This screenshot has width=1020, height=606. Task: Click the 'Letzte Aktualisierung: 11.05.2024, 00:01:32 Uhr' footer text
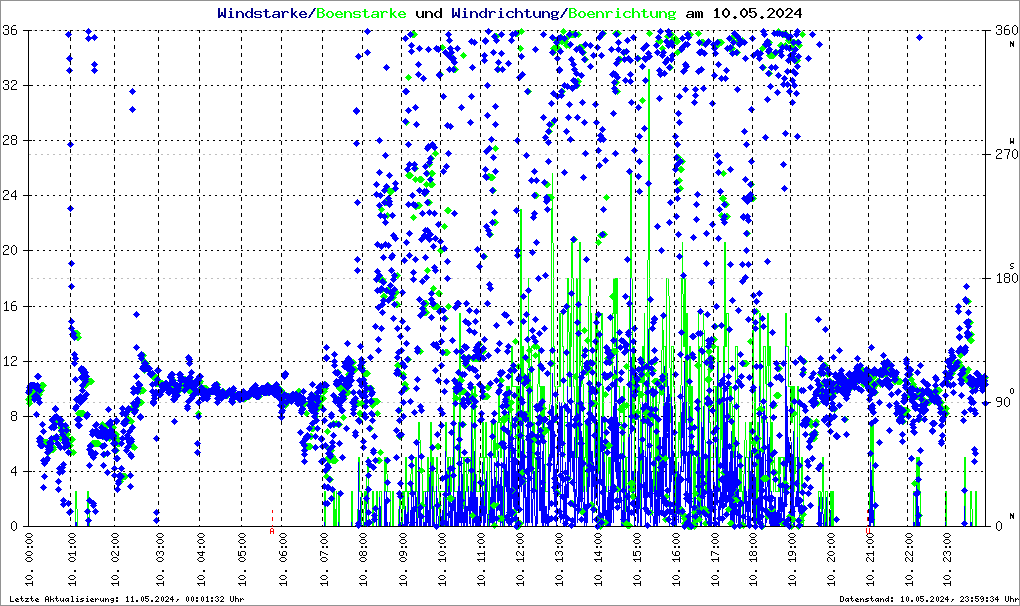[127, 599]
